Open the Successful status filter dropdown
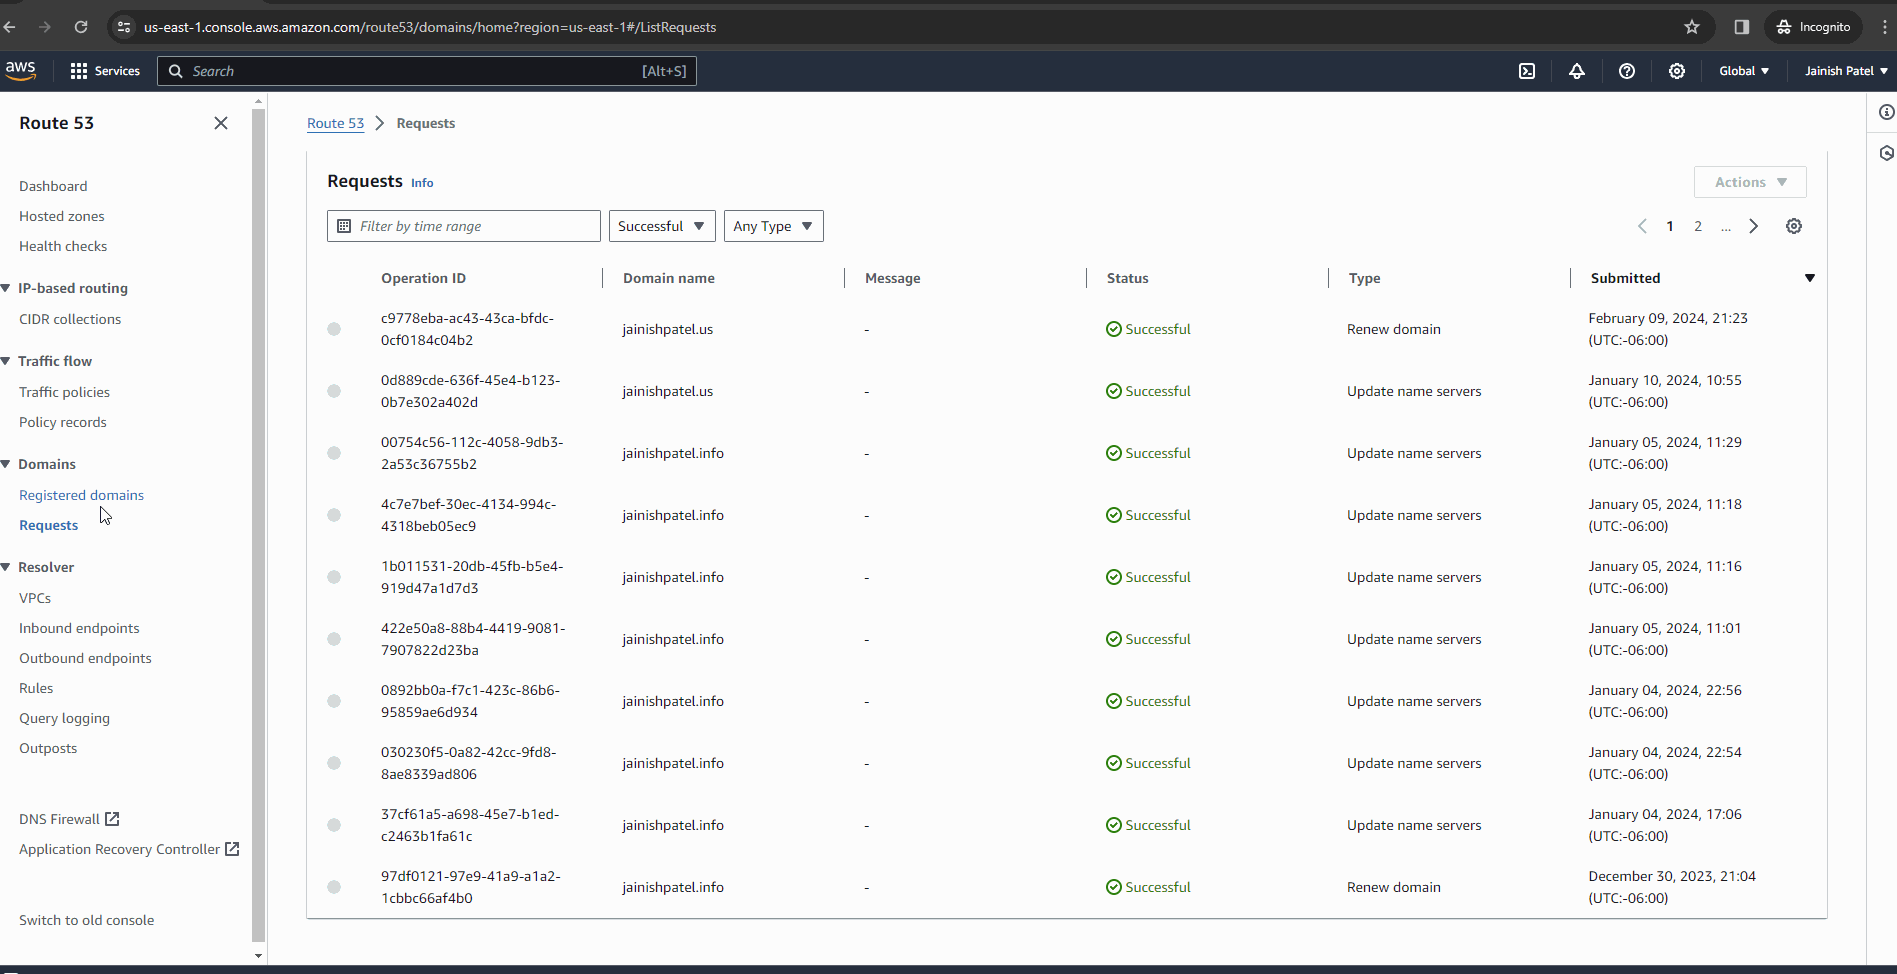This screenshot has height=974, width=1897. (x=661, y=226)
